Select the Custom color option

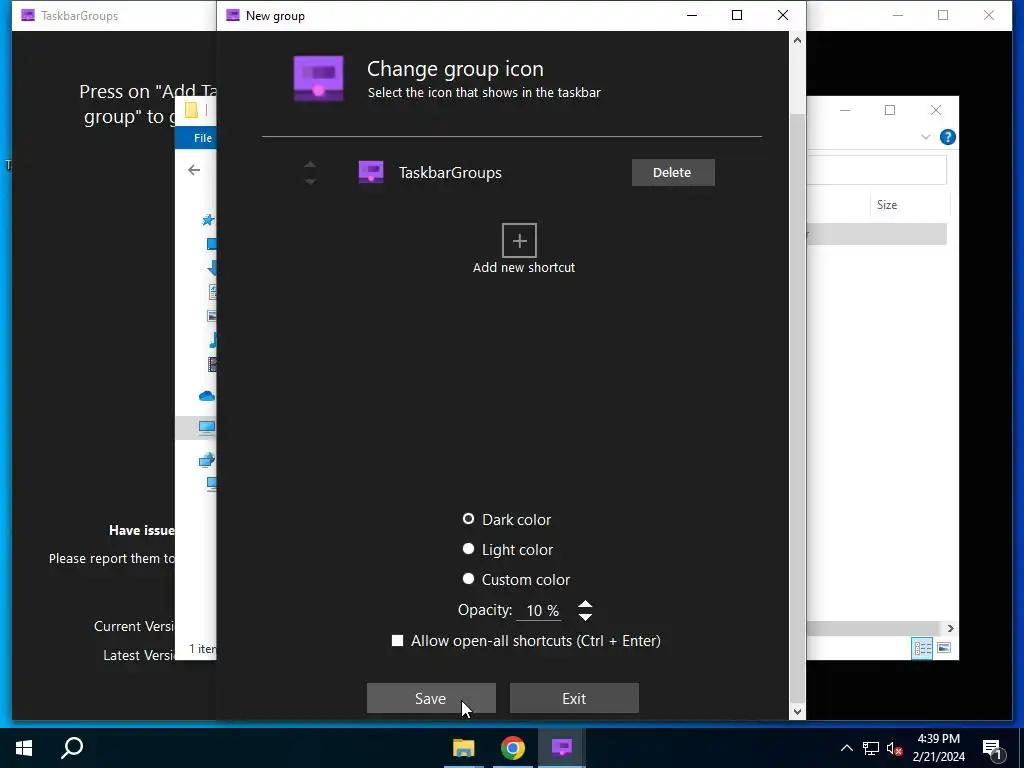pyautogui.click(x=468, y=579)
